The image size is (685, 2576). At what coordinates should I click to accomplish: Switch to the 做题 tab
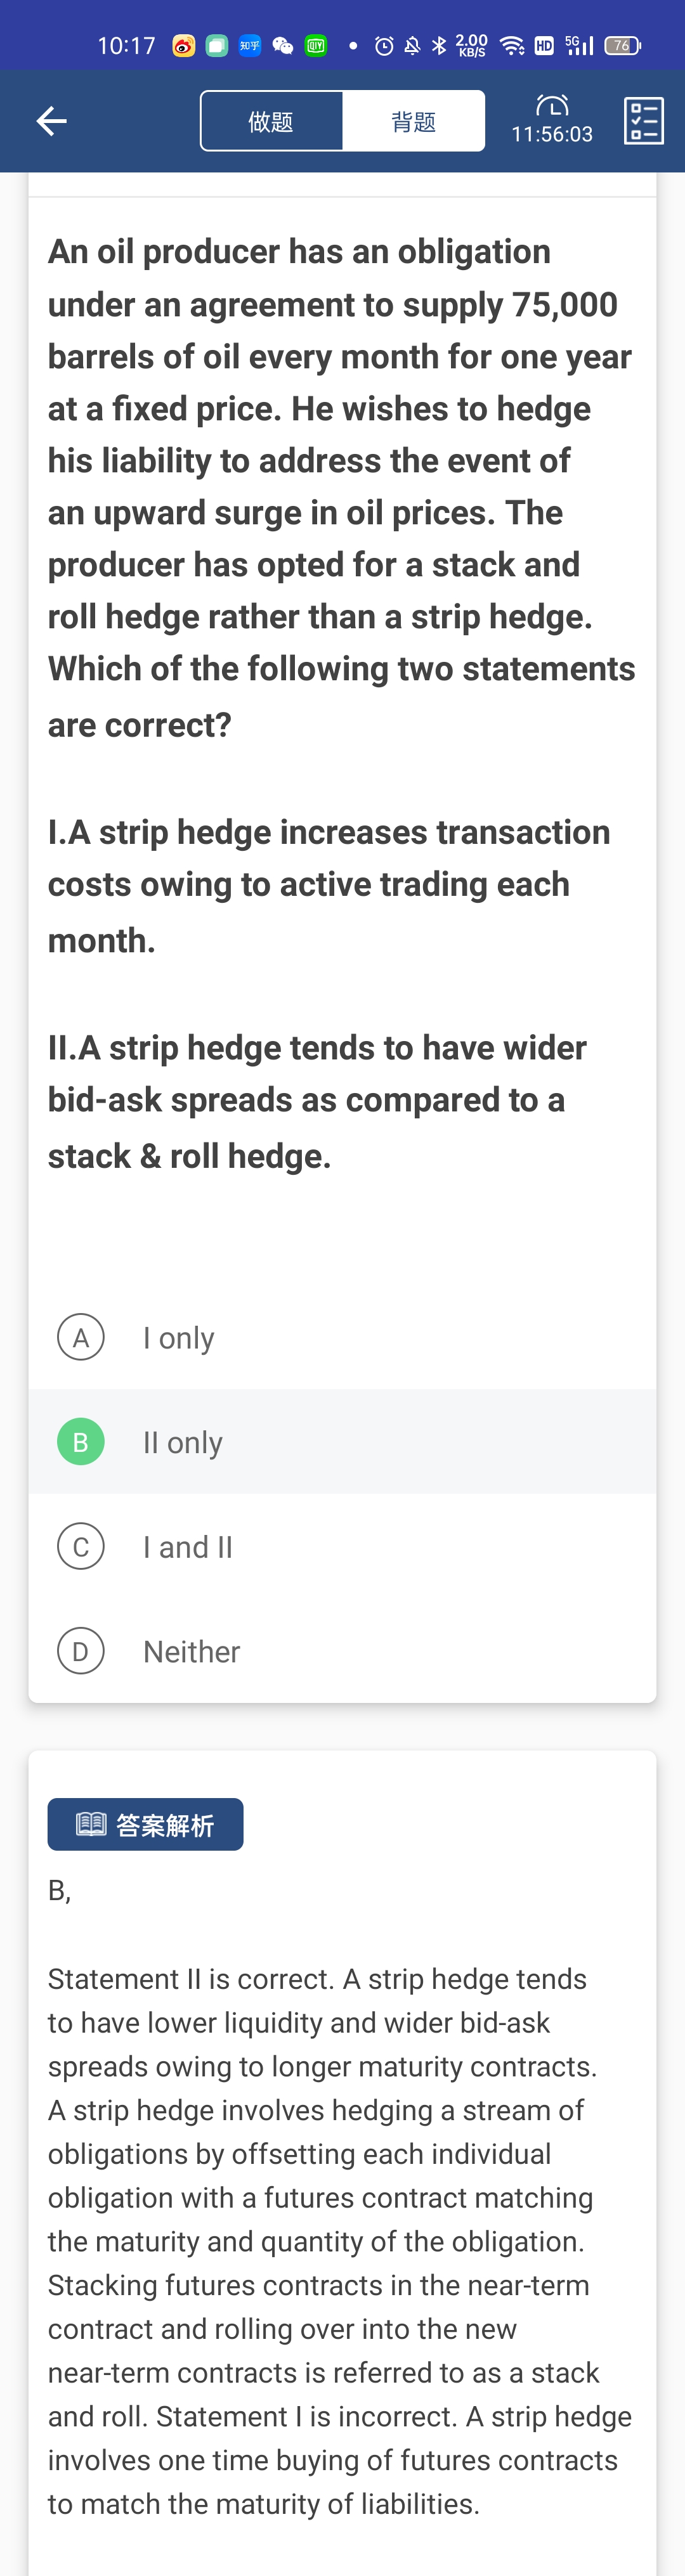click(x=271, y=122)
